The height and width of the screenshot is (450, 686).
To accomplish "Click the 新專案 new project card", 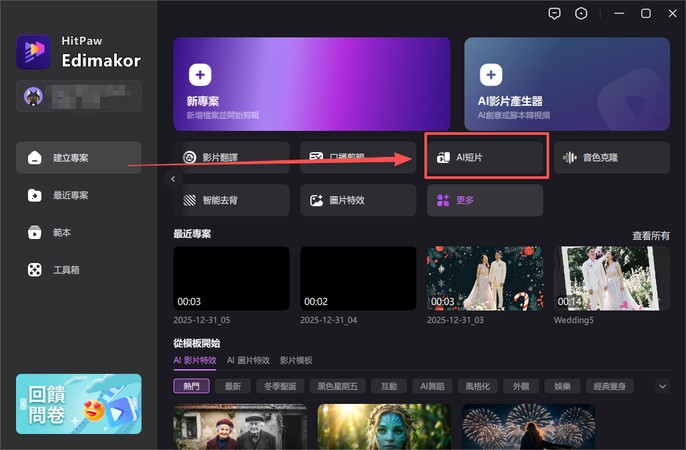I will (312, 84).
